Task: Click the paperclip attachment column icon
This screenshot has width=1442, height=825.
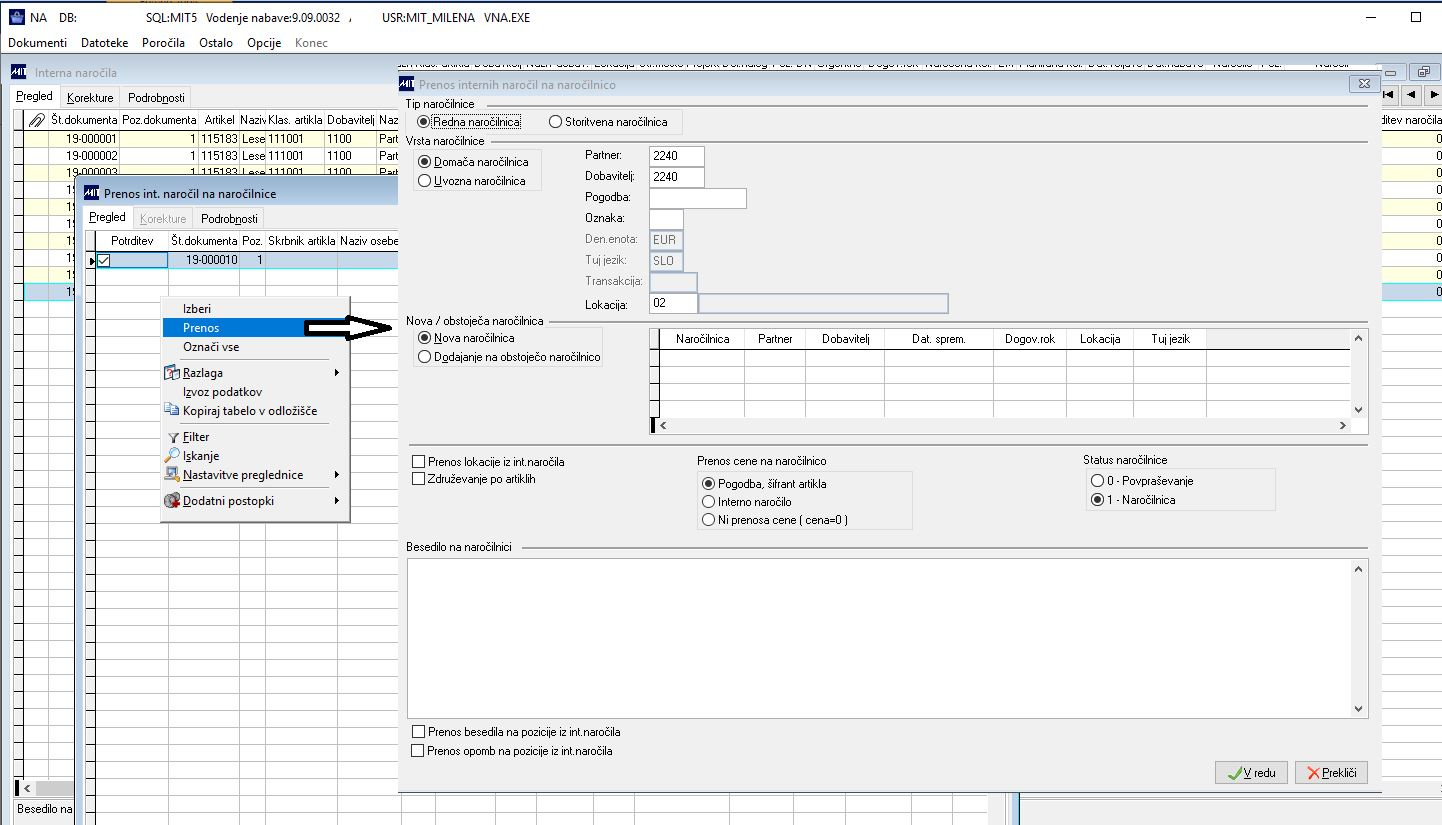Action: click(36, 120)
